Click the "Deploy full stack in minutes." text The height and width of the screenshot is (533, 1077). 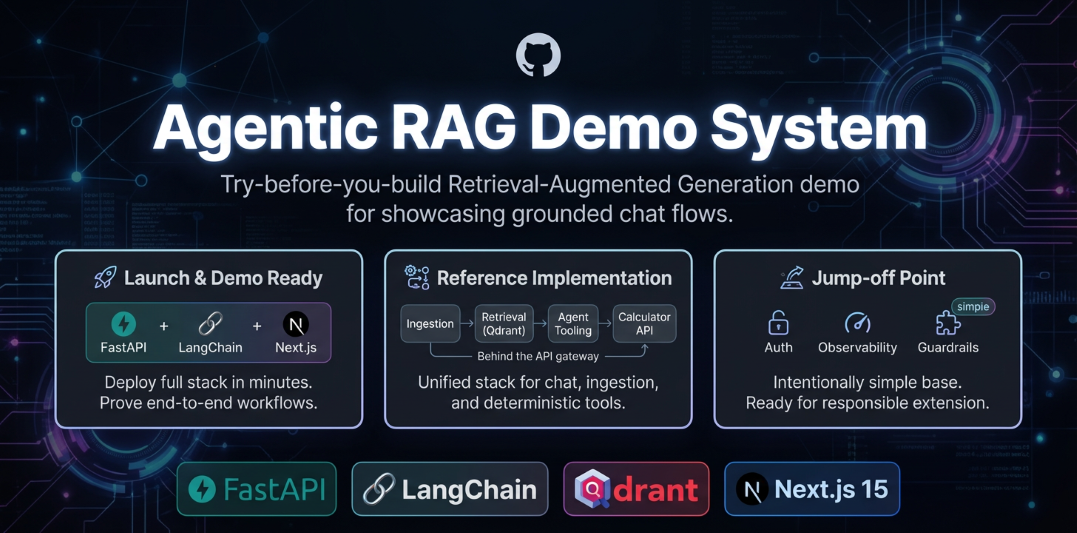tap(209, 382)
